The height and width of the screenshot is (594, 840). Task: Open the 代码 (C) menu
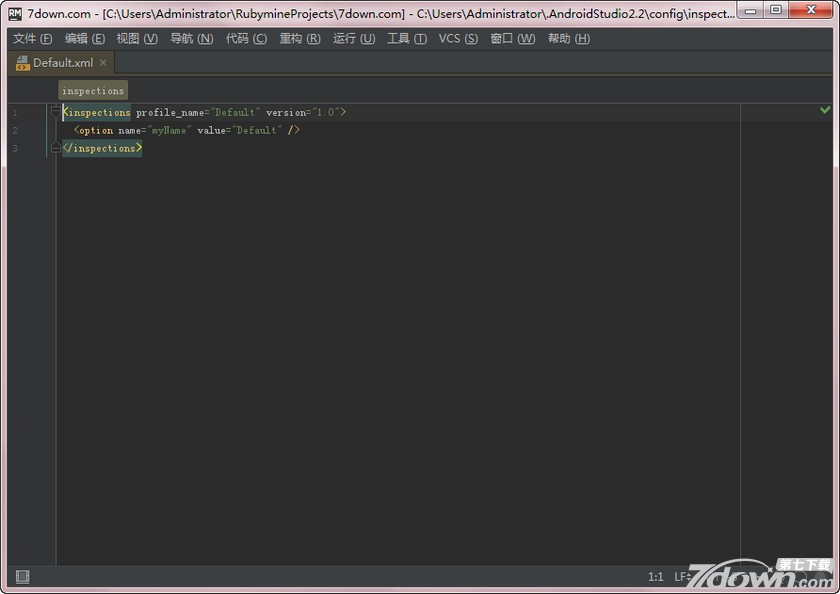click(246, 39)
